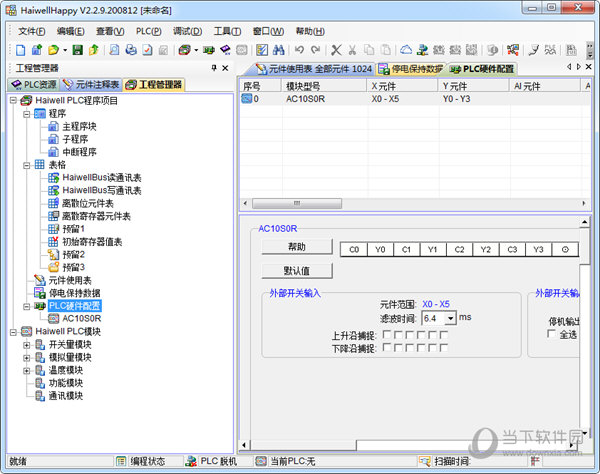Click the Print toolbar icon
The height and width of the screenshot is (474, 600).
(131, 50)
